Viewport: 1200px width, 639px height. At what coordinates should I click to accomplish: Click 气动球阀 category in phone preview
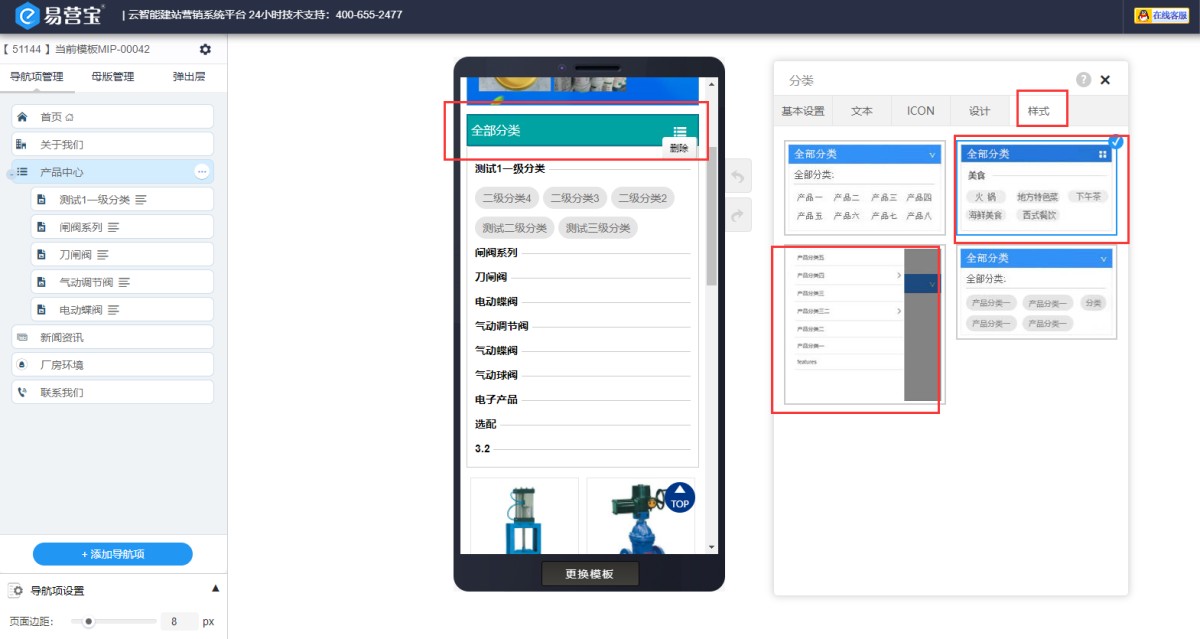(496, 375)
